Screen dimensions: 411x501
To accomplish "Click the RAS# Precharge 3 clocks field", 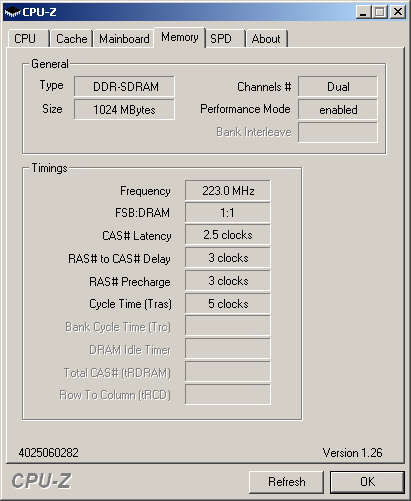I will tap(228, 281).
